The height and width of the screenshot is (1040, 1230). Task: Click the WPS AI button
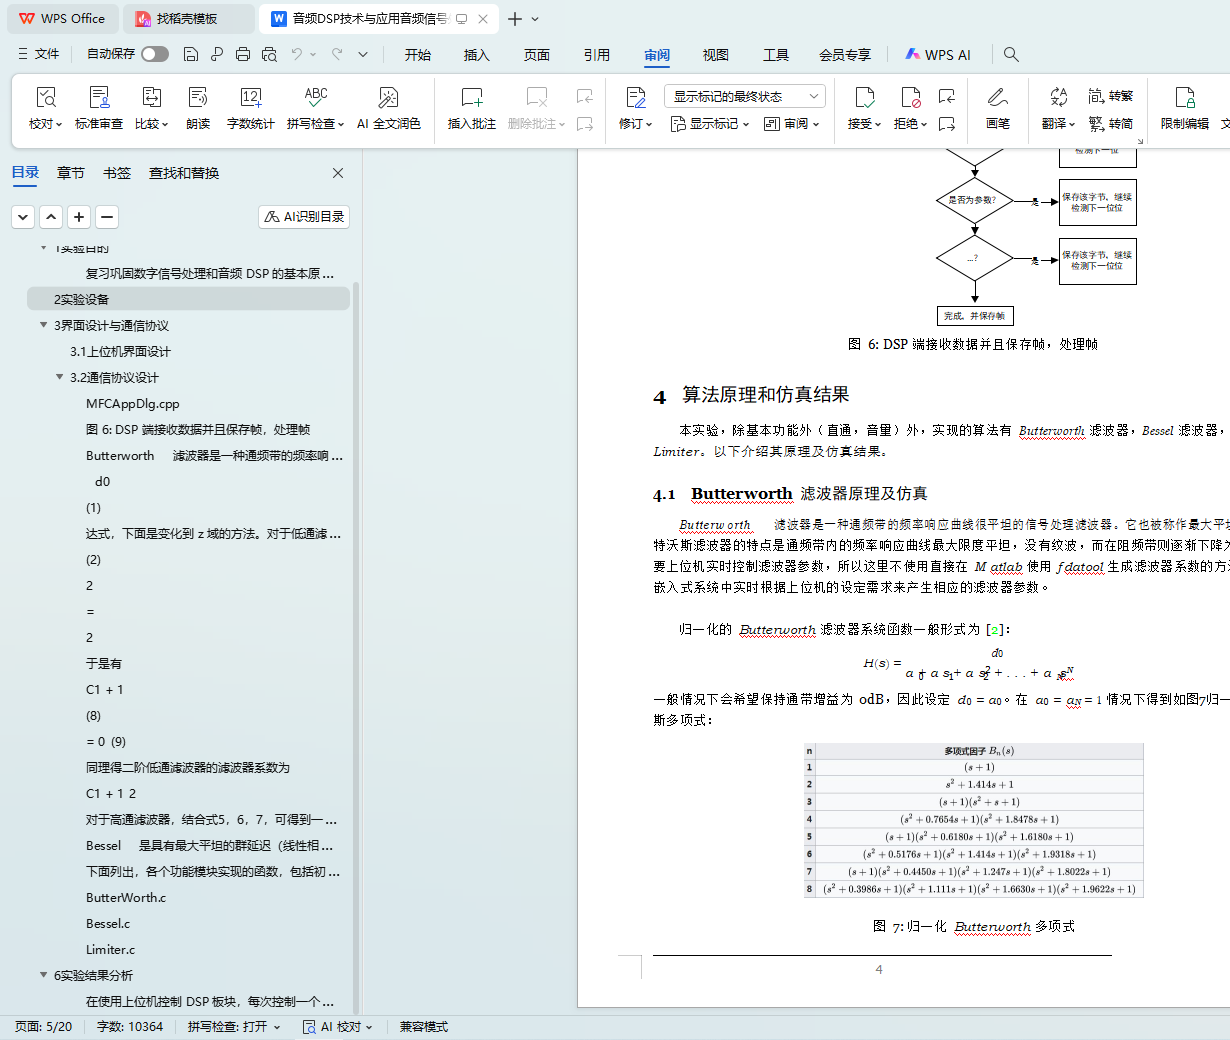938,55
